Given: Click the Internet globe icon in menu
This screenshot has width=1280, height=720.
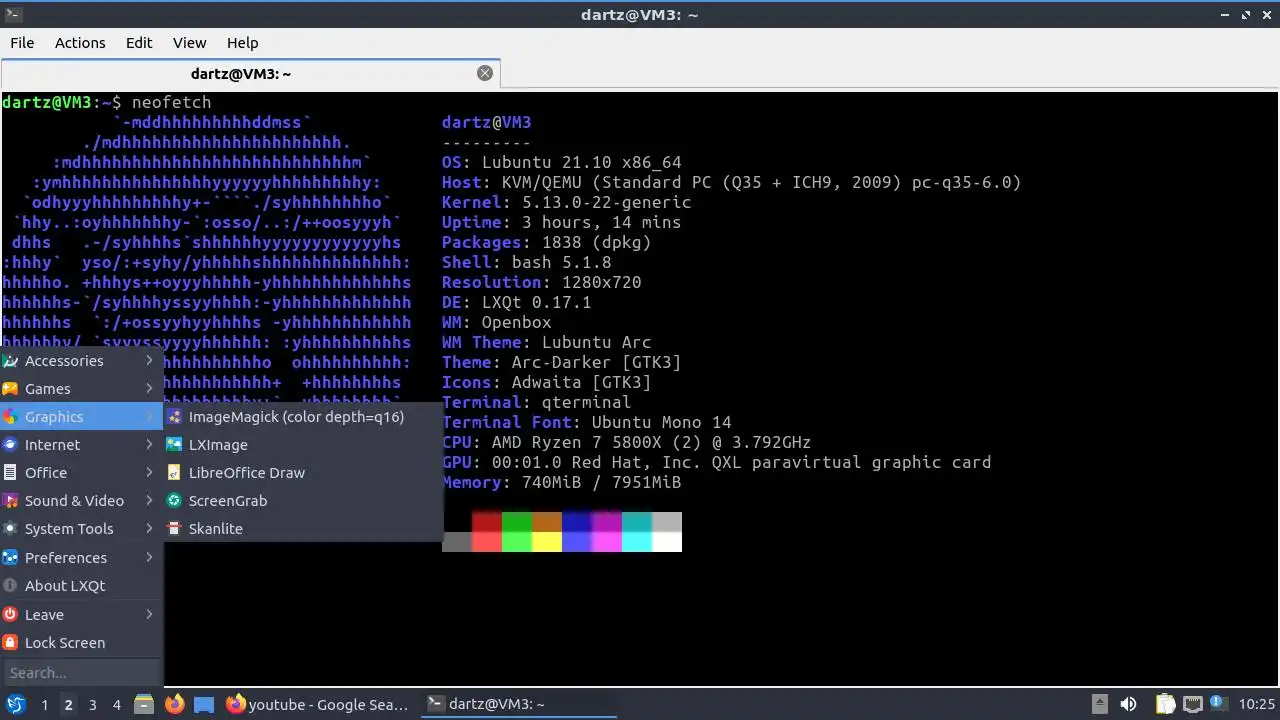Looking at the screenshot, I should tap(10, 445).
